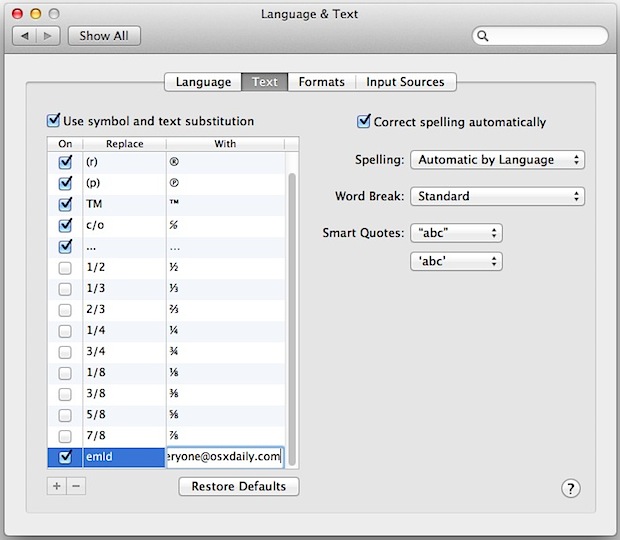This screenshot has height=540, width=620.
Task: Click the substitution list scrollbar
Action: click(292, 319)
